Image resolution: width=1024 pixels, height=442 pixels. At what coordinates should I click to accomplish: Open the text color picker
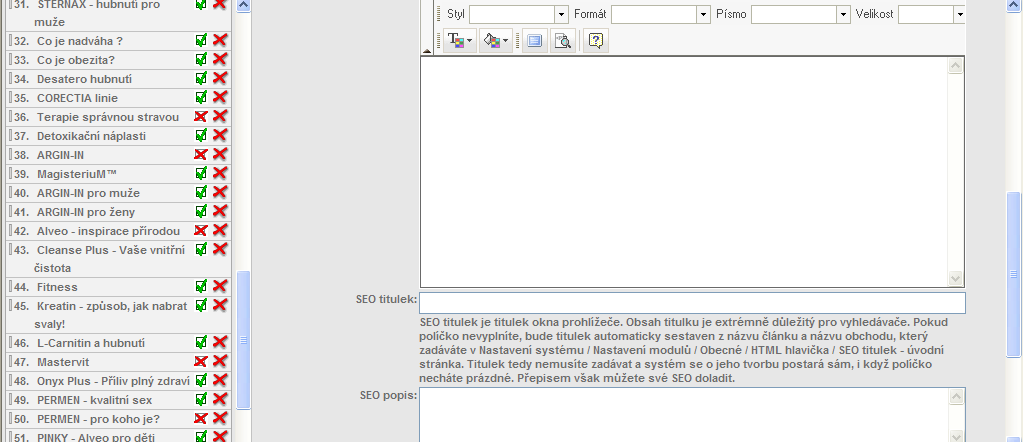(460, 40)
